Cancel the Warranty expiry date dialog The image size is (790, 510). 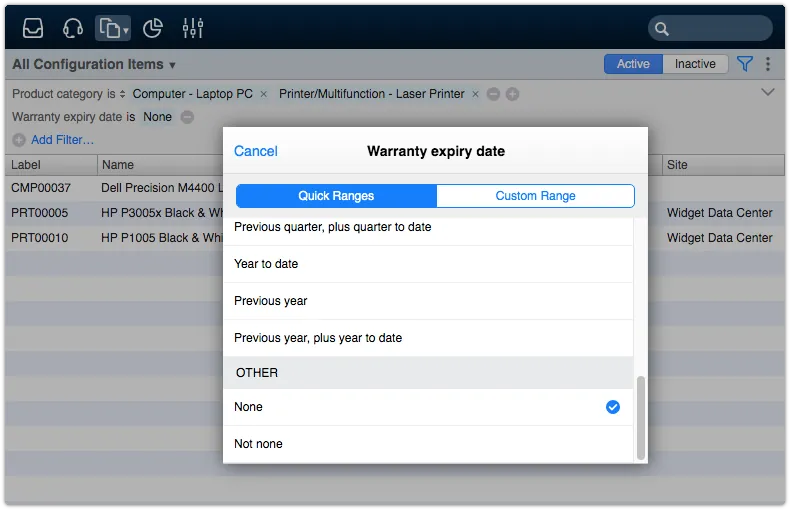pos(256,151)
